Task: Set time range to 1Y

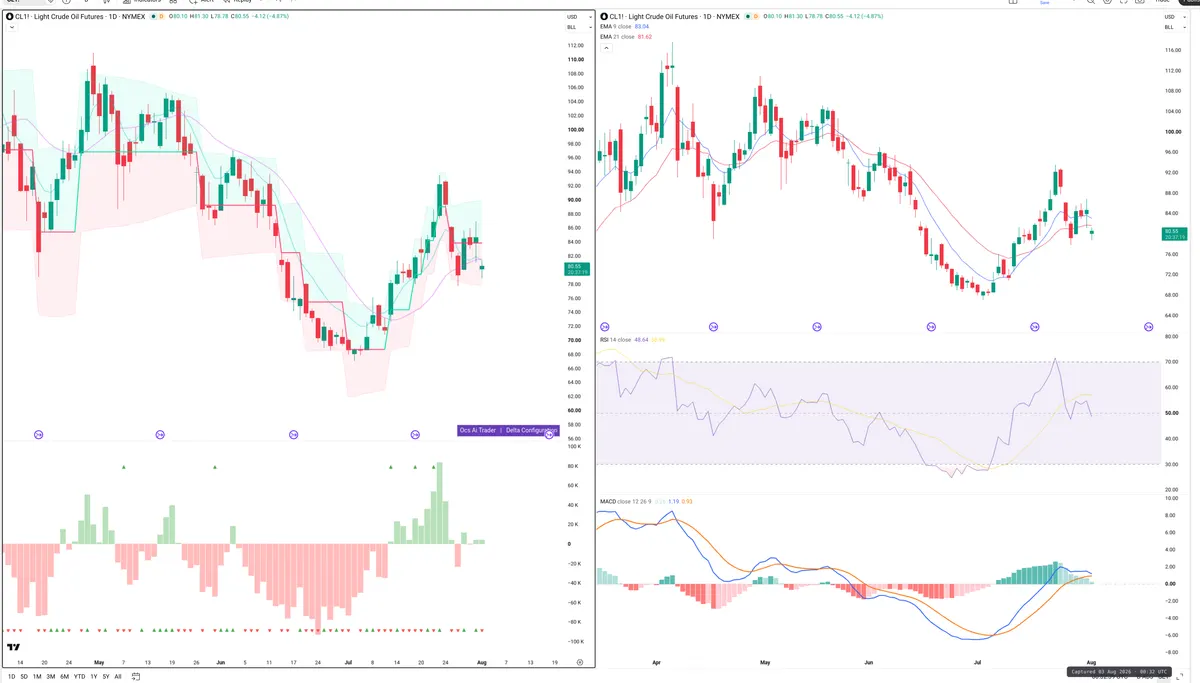Action: point(93,677)
